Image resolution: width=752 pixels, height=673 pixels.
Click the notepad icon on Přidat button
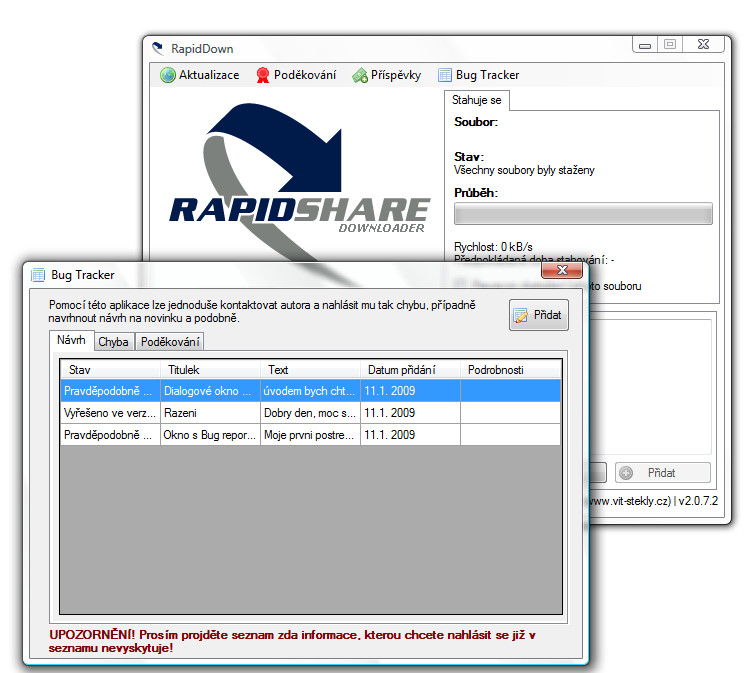[x=520, y=315]
